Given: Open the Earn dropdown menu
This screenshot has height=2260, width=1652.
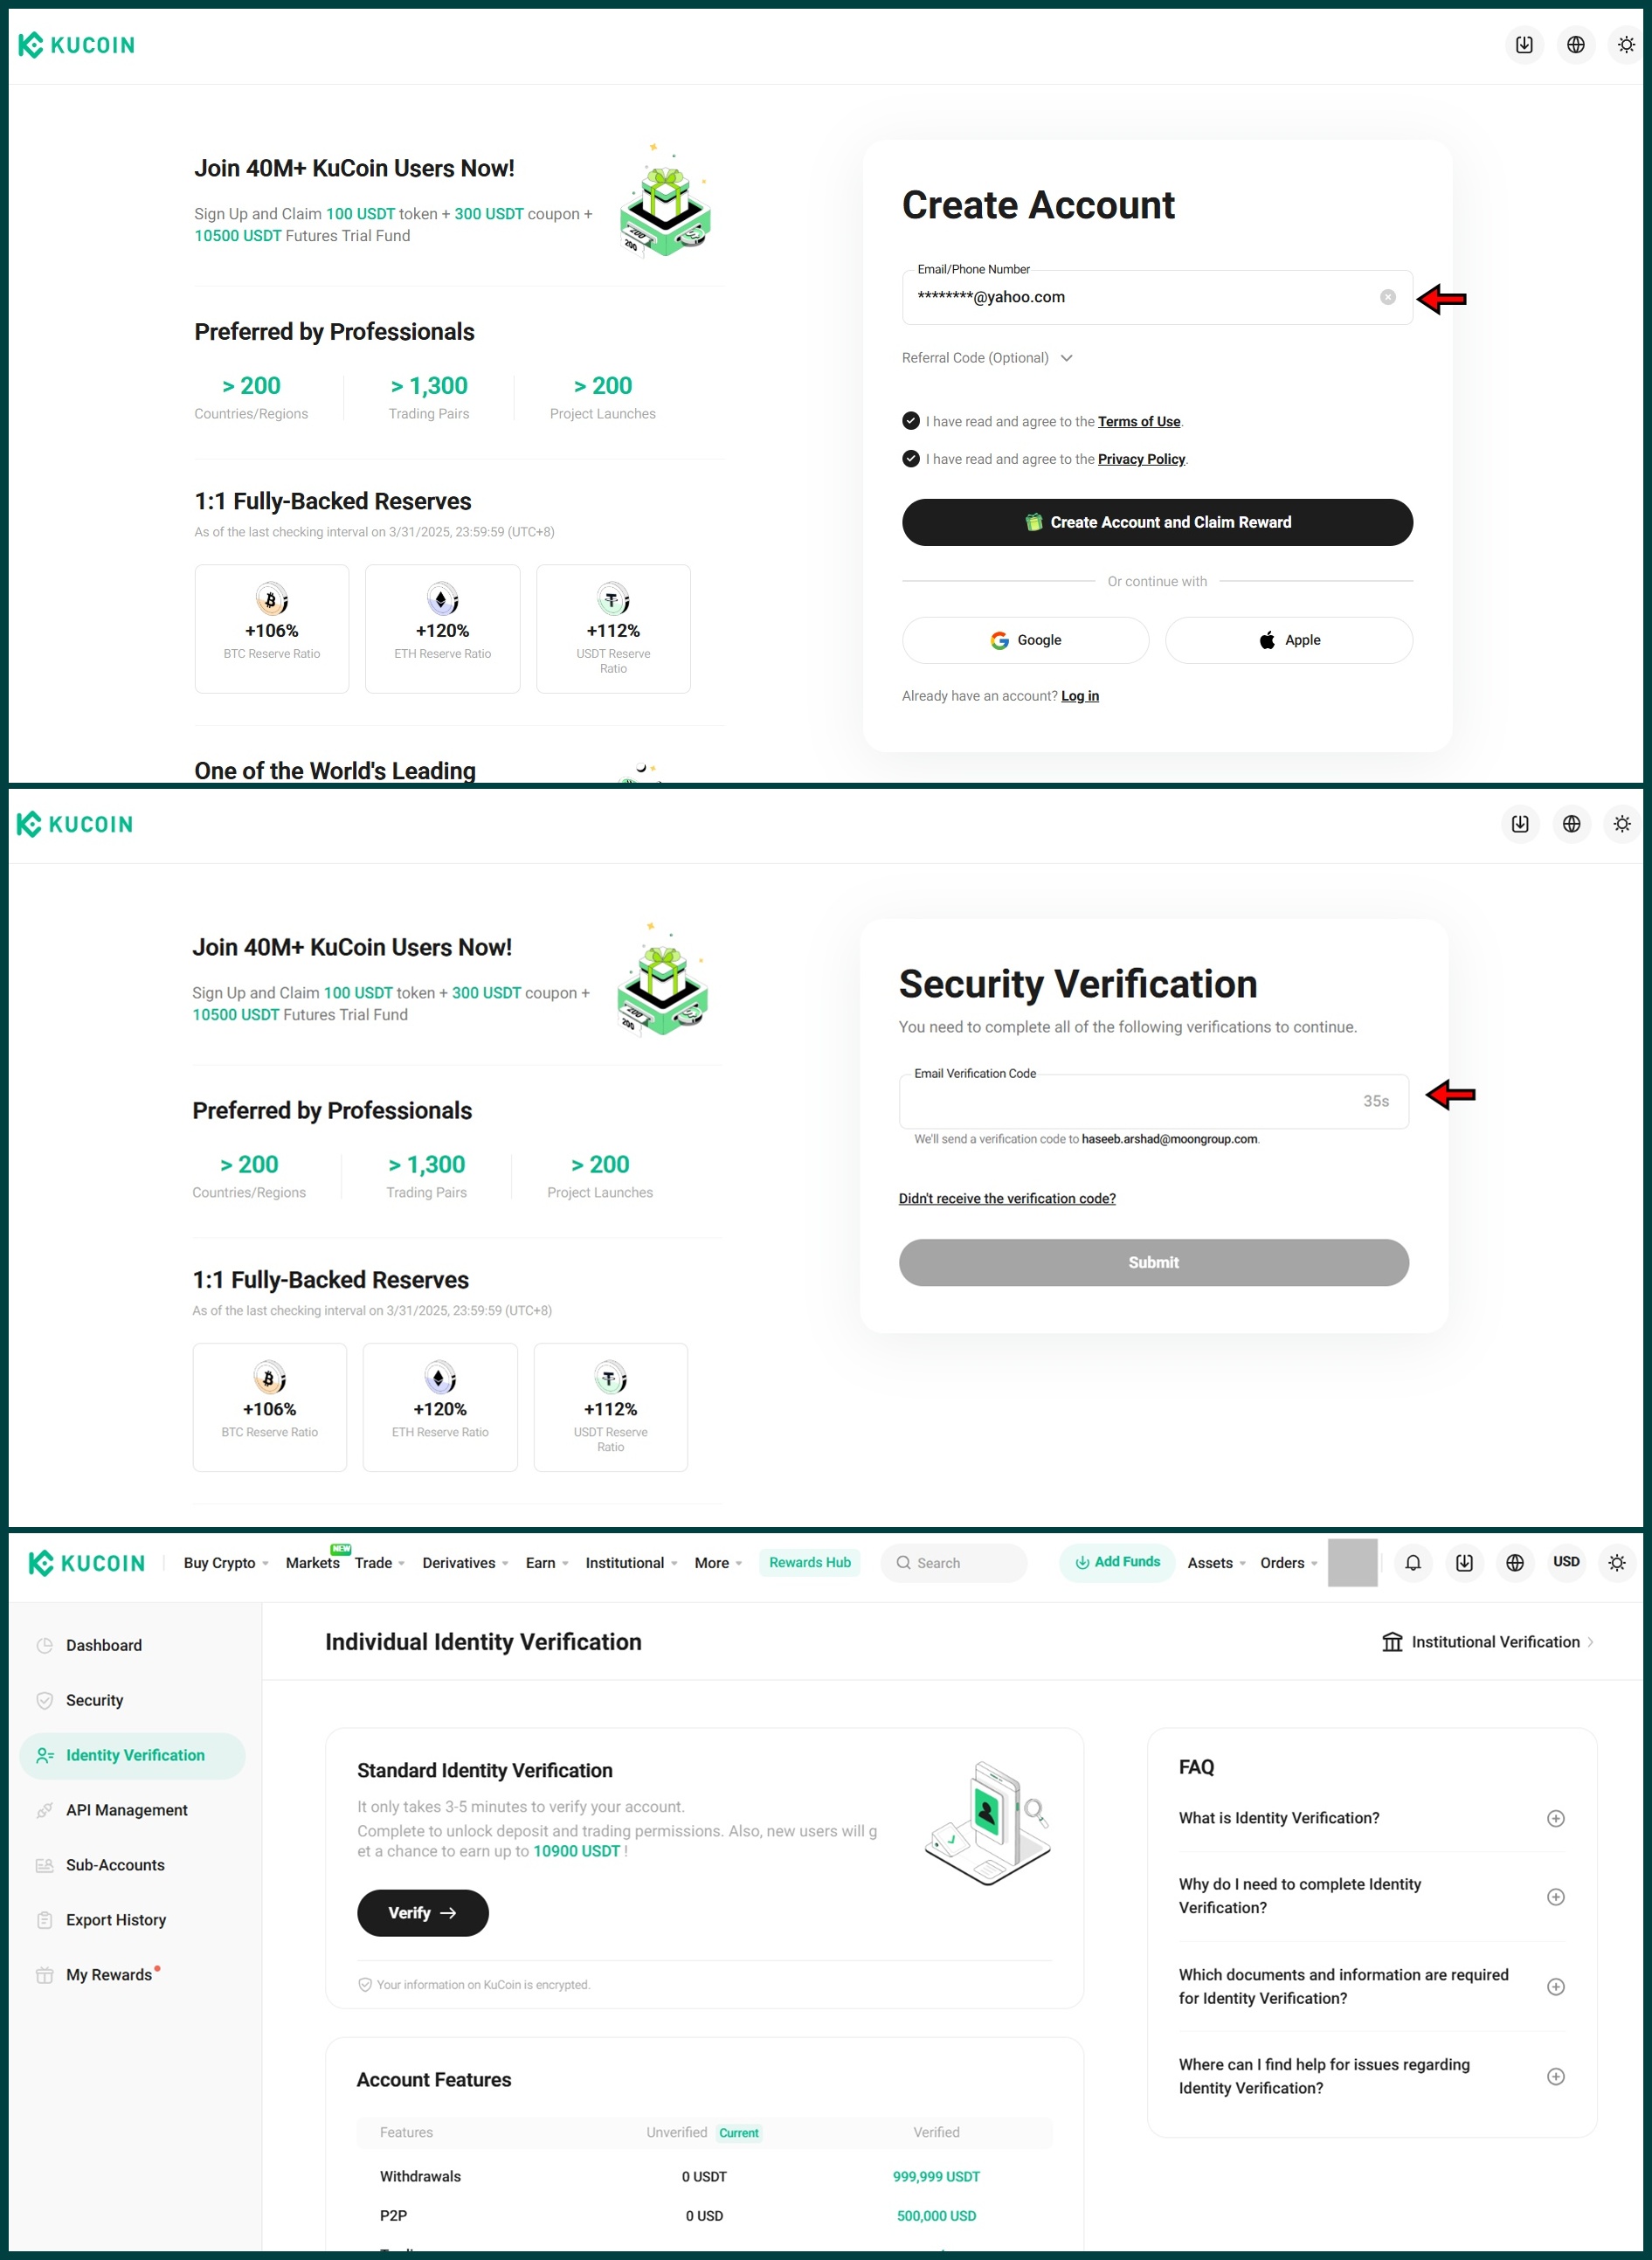Looking at the screenshot, I should pos(547,1563).
